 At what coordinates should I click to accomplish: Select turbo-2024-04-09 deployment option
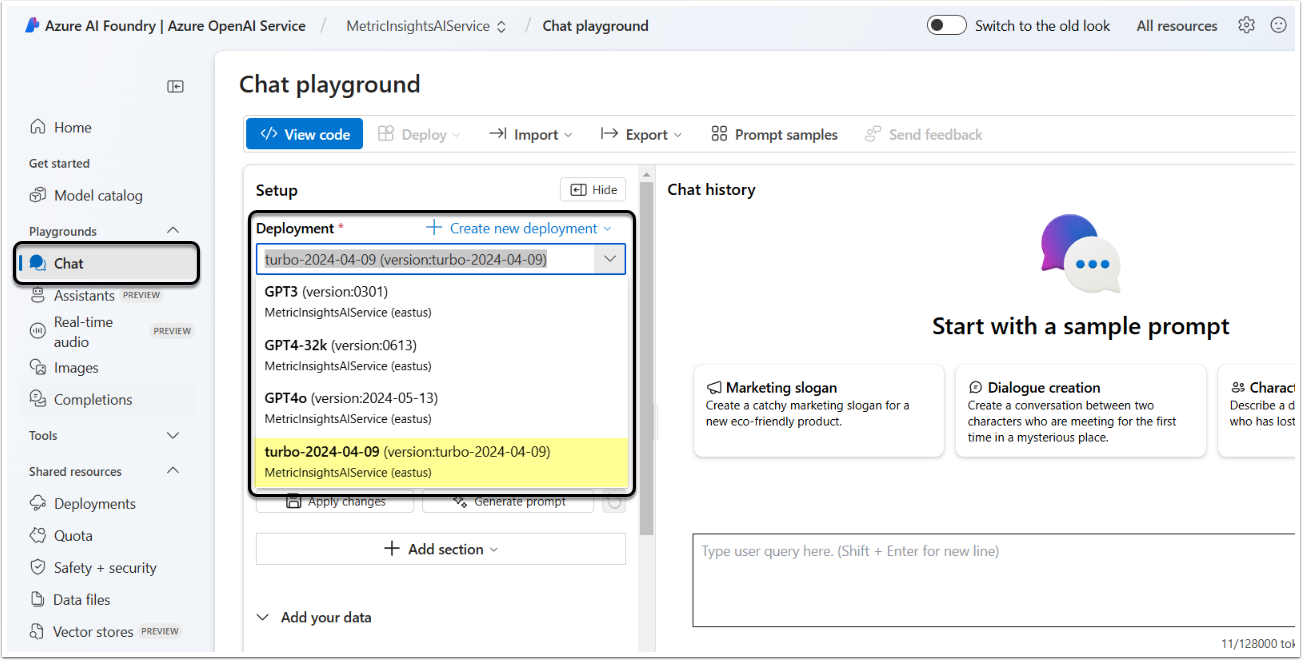(x=441, y=461)
